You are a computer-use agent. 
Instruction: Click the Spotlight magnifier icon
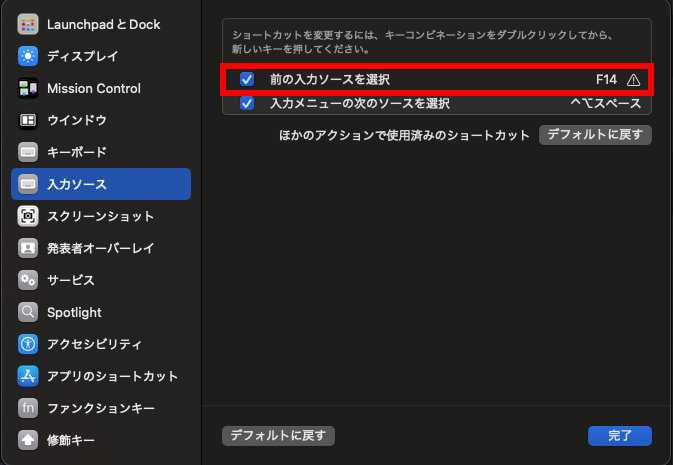(x=28, y=312)
